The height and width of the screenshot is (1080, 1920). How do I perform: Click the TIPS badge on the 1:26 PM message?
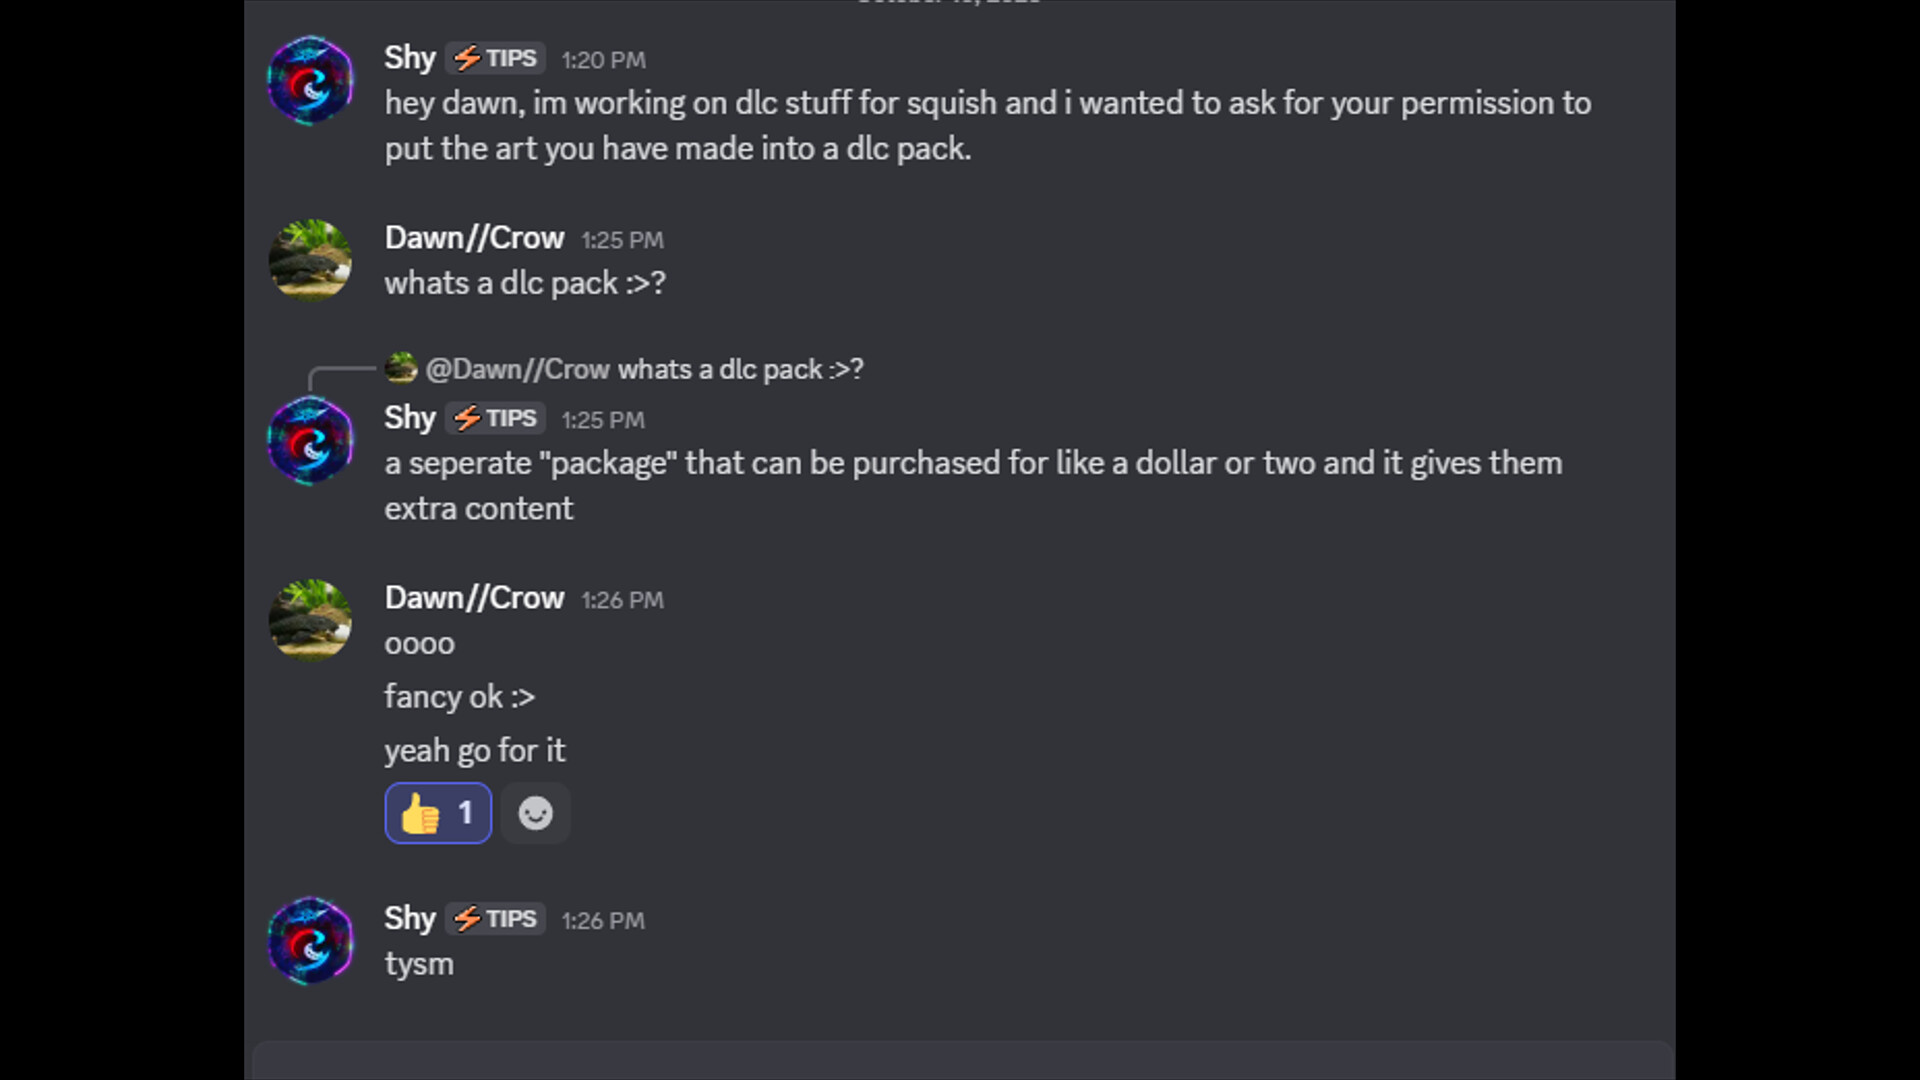coord(495,918)
